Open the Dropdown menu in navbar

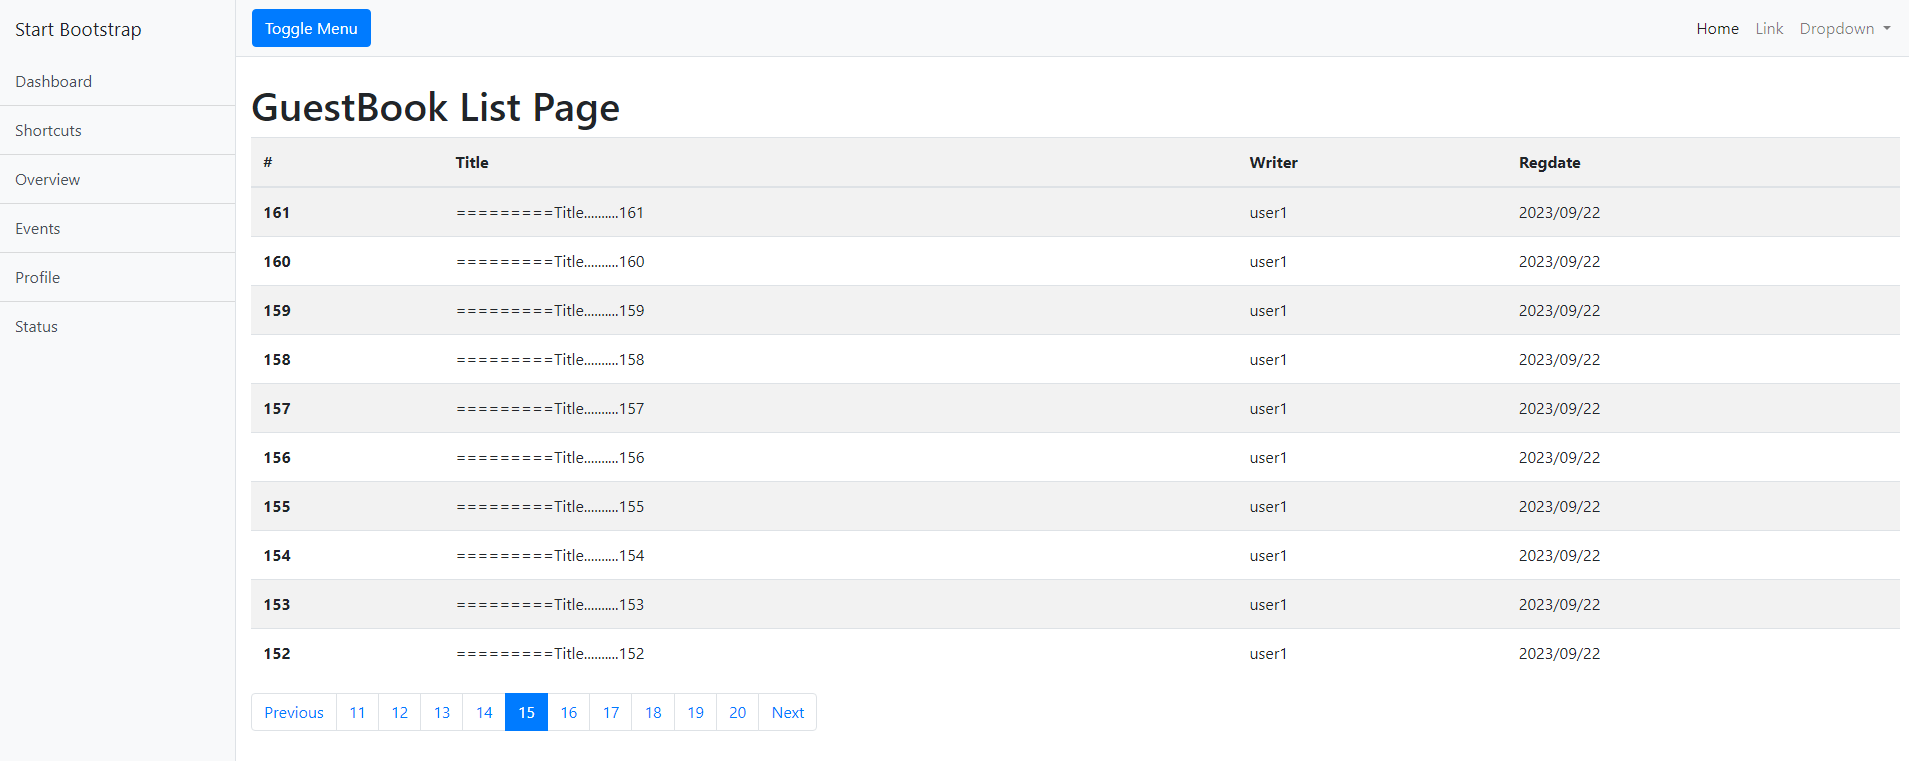point(1845,28)
